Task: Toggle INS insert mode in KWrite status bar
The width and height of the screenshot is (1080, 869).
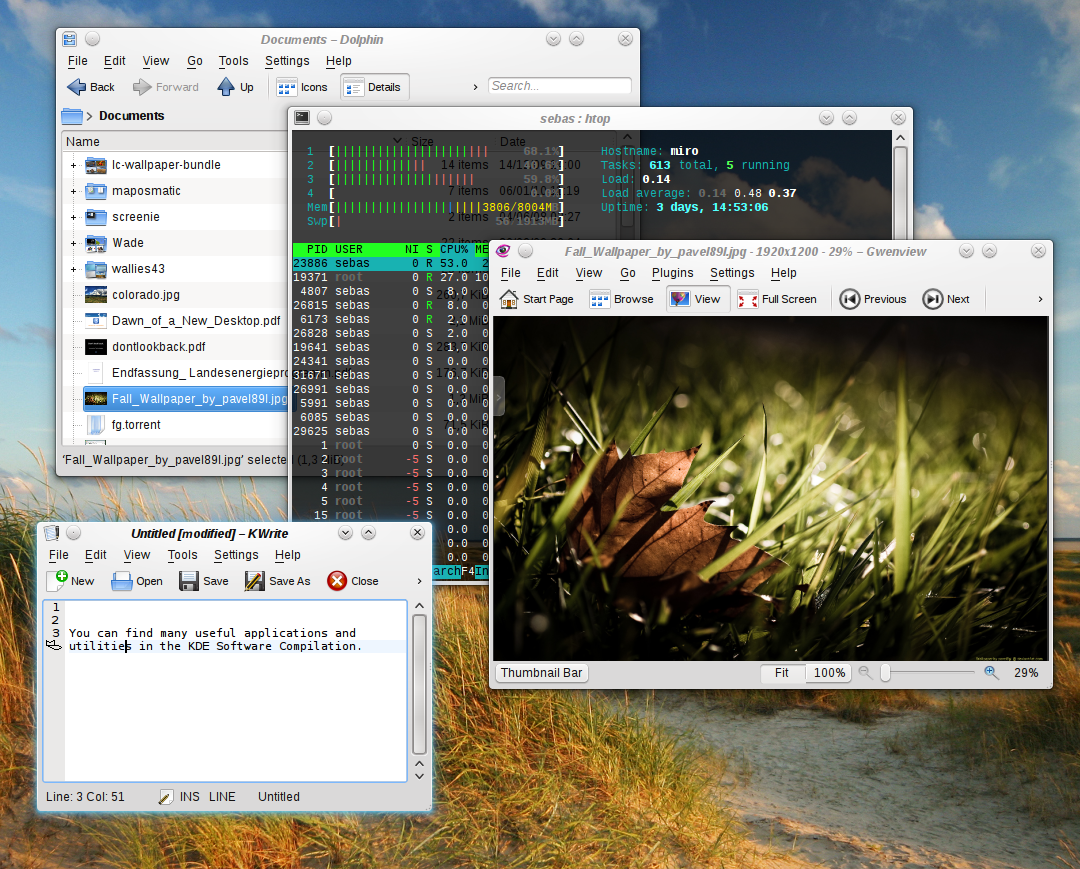Action: click(x=189, y=797)
